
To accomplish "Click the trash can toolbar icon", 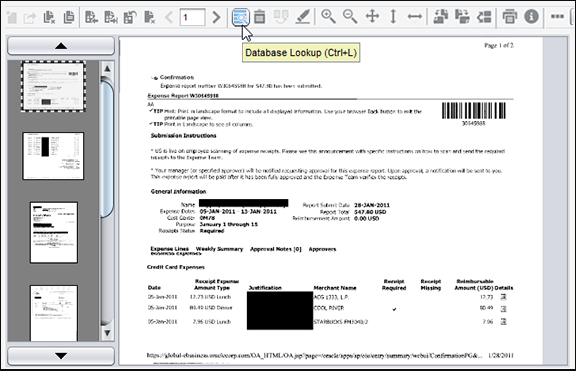I will pyautogui.click(x=260, y=17).
